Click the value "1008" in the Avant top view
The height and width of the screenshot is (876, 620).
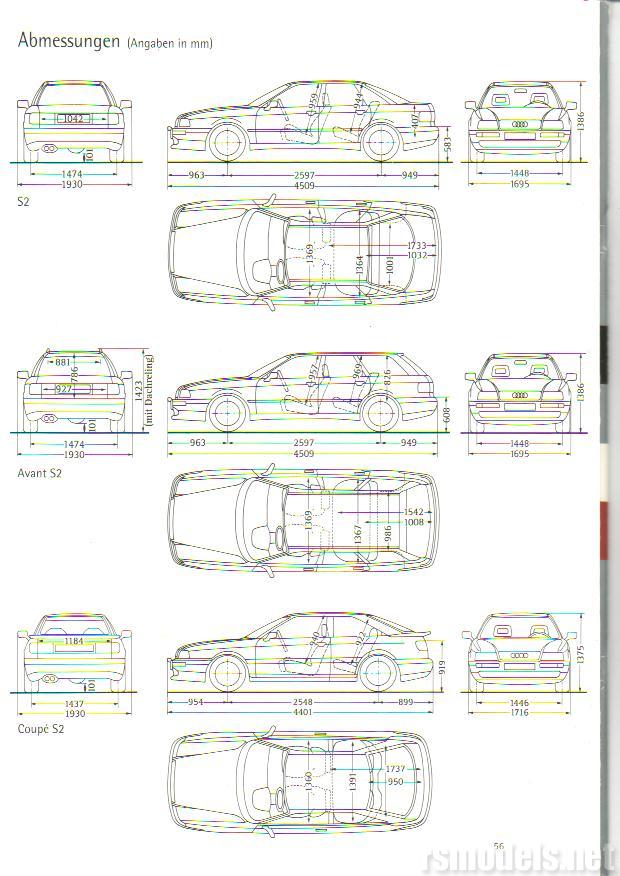coord(414,522)
